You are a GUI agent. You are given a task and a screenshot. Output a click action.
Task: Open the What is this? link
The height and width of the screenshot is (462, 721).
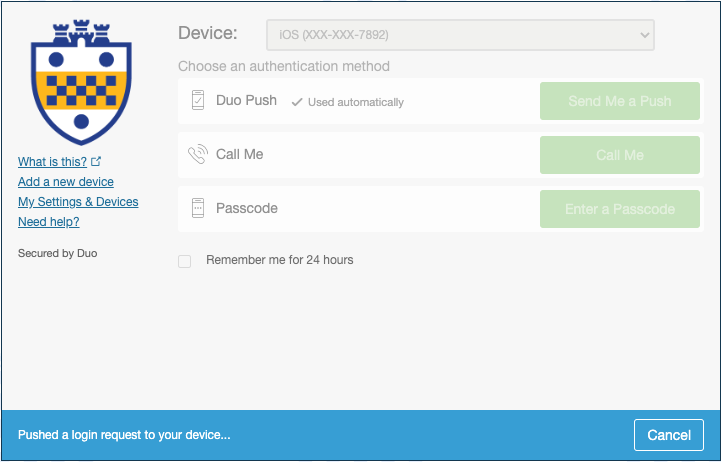52,162
